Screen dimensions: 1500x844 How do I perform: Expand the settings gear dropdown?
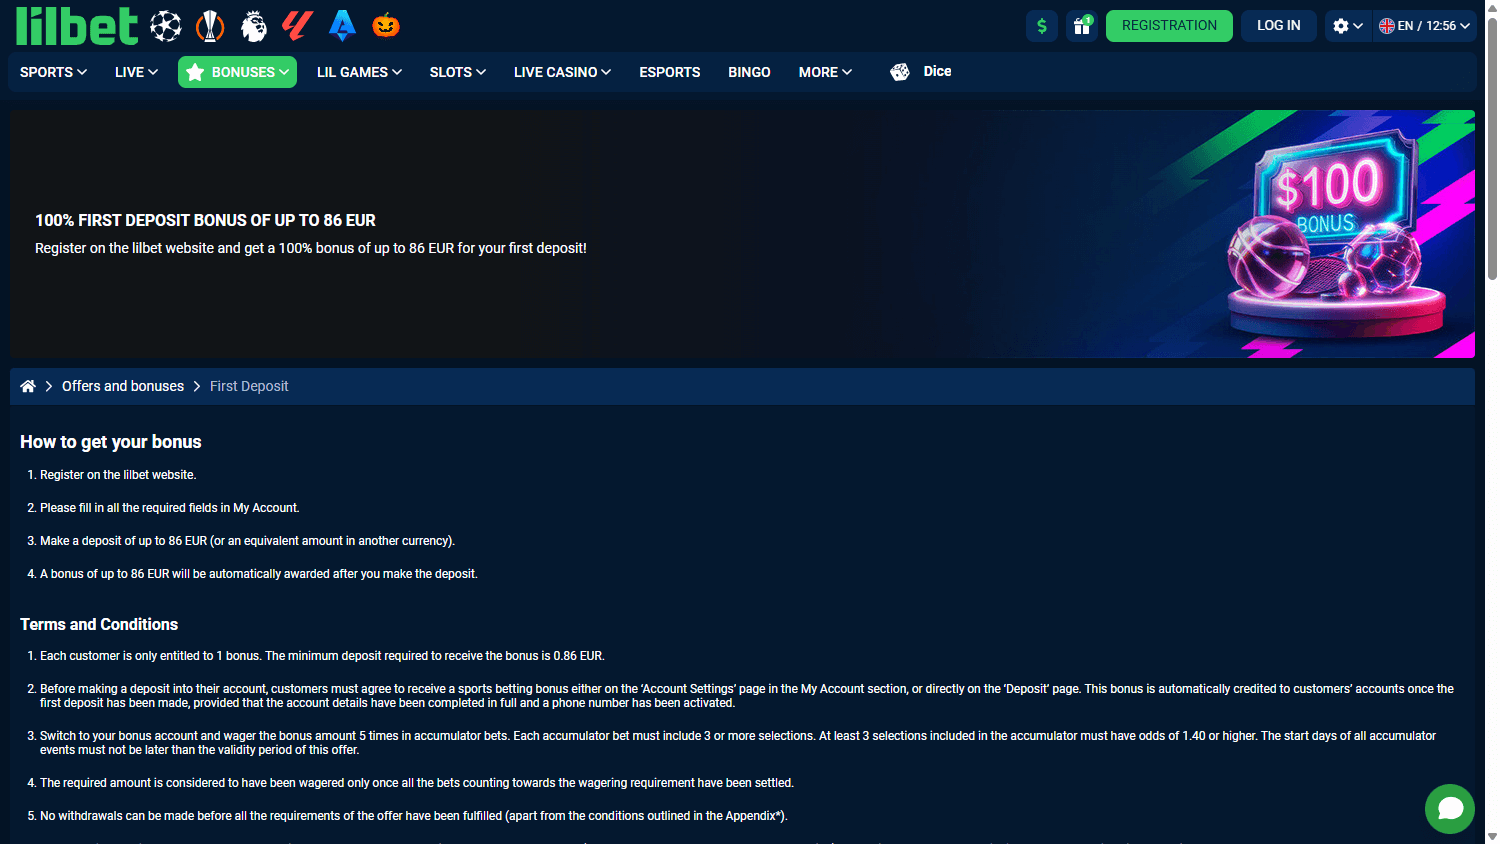(1348, 26)
